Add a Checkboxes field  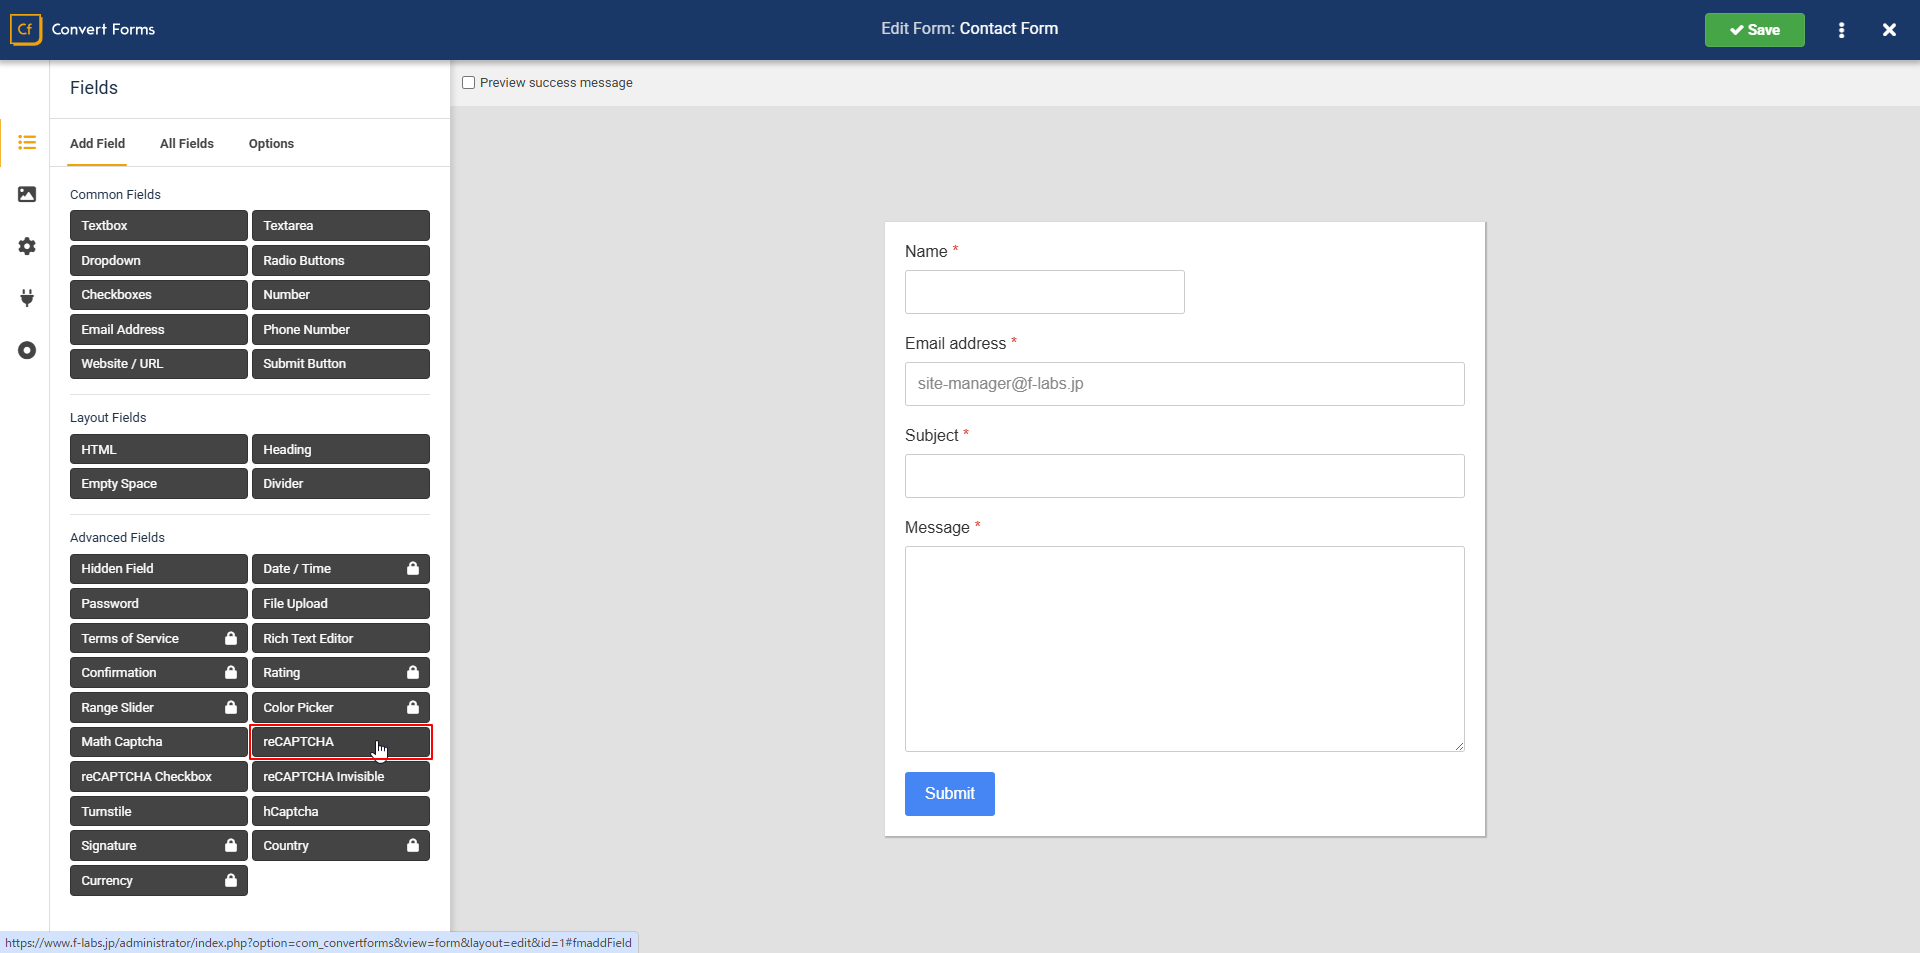click(x=158, y=294)
